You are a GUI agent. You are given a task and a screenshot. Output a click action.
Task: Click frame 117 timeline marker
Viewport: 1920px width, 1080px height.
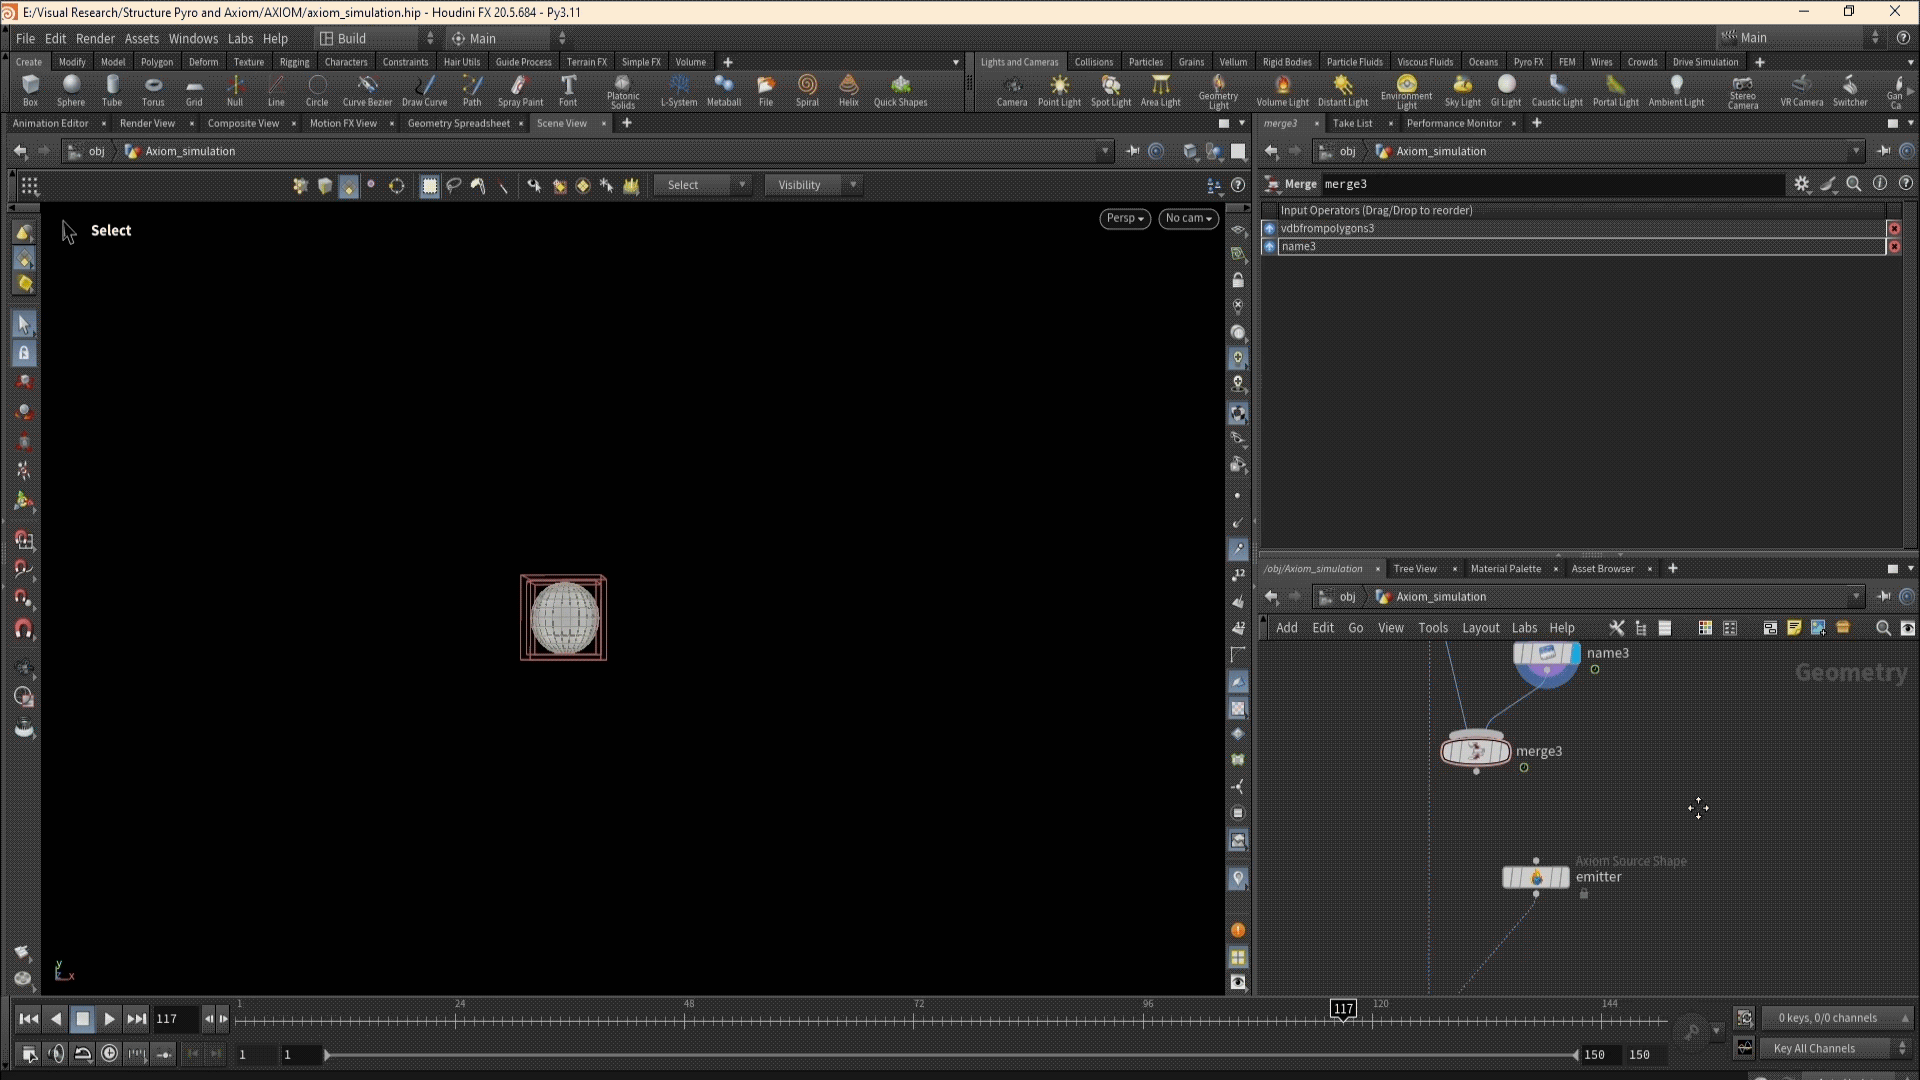(x=1343, y=1009)
